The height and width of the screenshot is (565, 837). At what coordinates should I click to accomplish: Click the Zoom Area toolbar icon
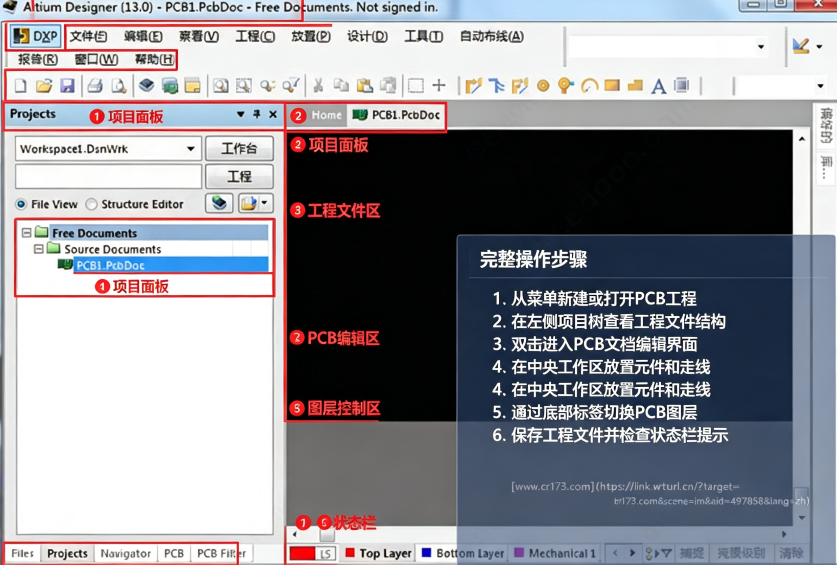pyautogui.click(x=244, y=85)
